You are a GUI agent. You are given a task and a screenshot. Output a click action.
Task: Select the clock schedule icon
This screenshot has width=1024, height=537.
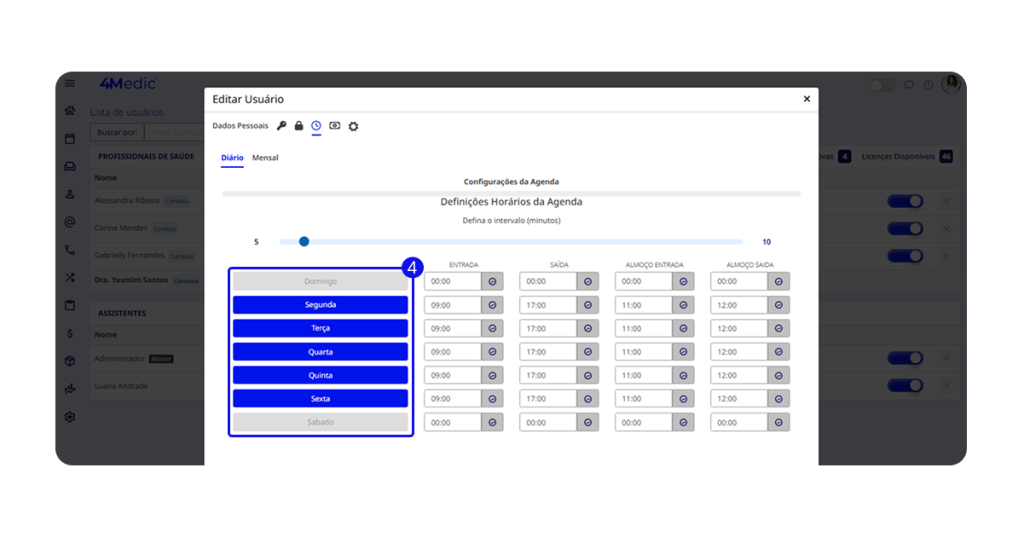[x=316, y=126]
